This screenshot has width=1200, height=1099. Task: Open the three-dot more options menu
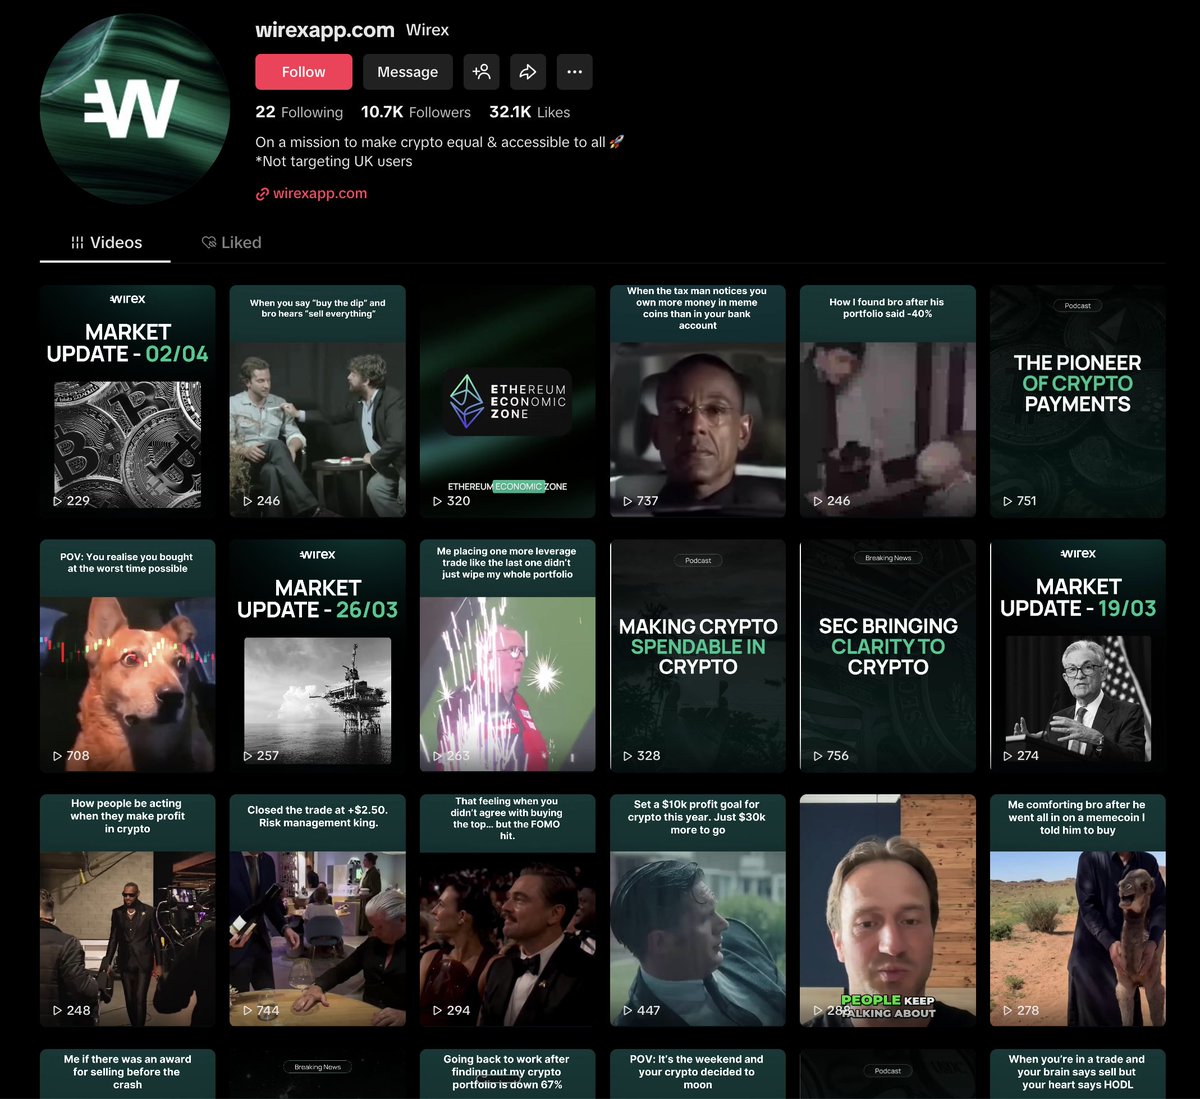tap(575, 72)
